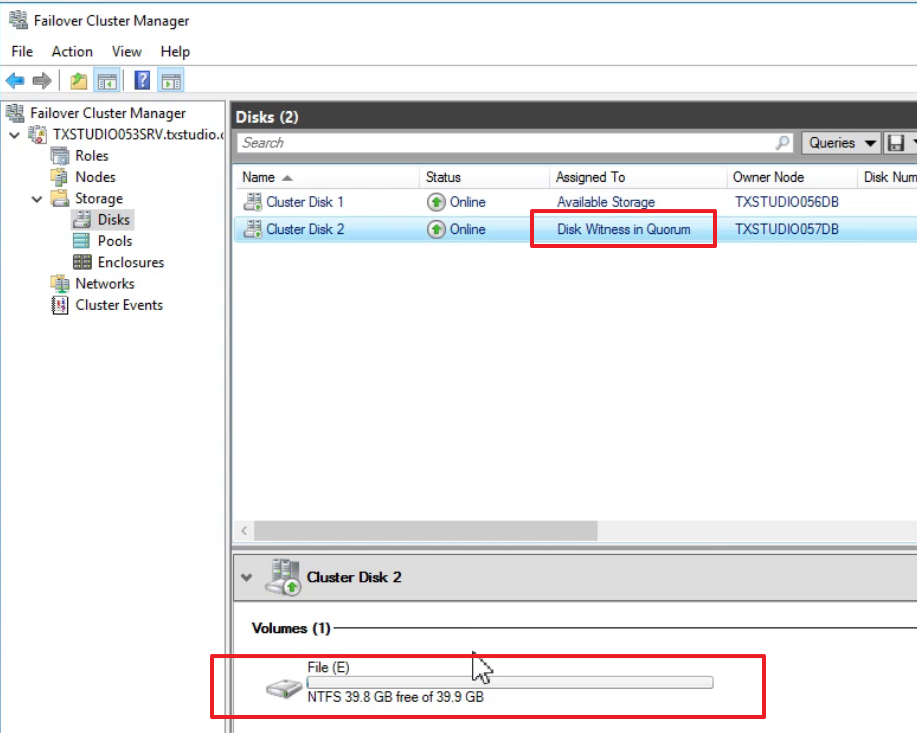Open the Action menu

click(72, 51)
